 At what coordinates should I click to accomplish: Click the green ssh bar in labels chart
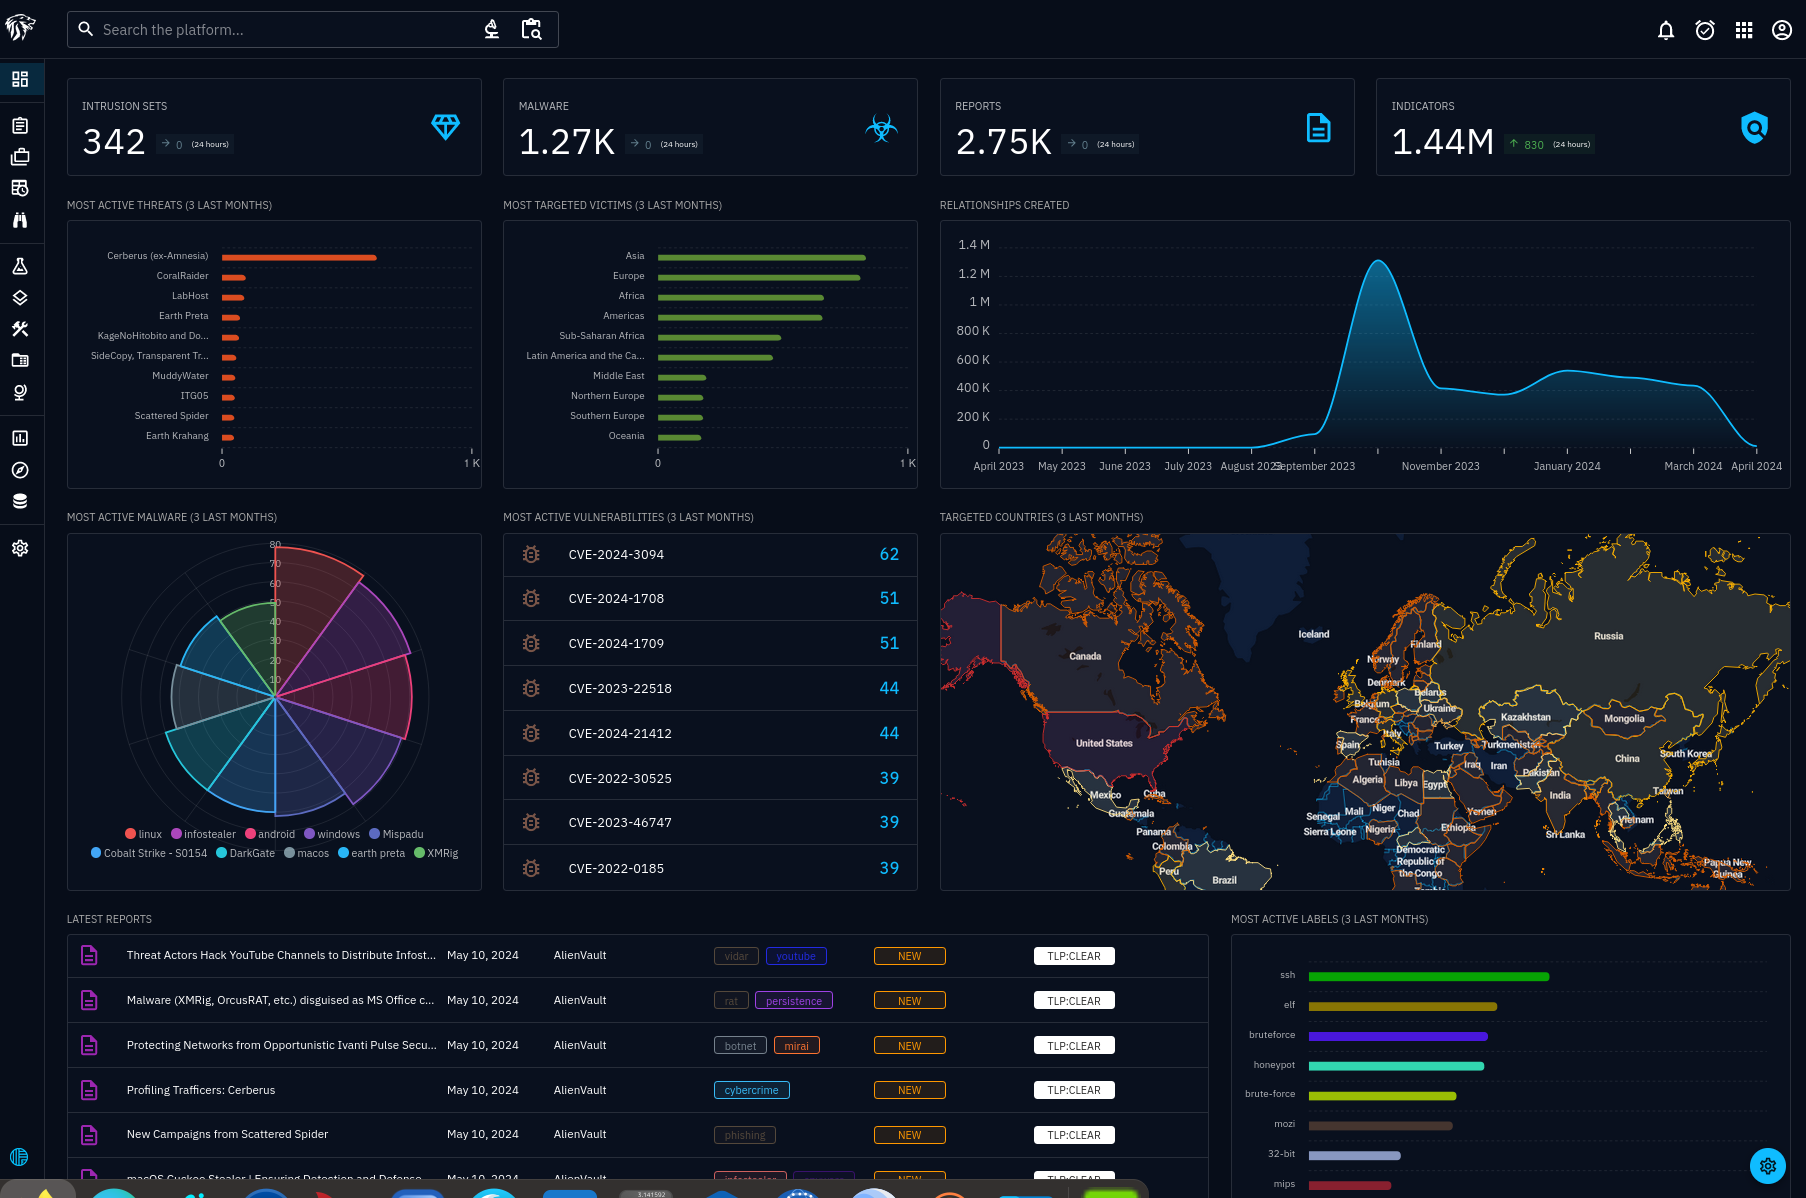coord(1428,976)
